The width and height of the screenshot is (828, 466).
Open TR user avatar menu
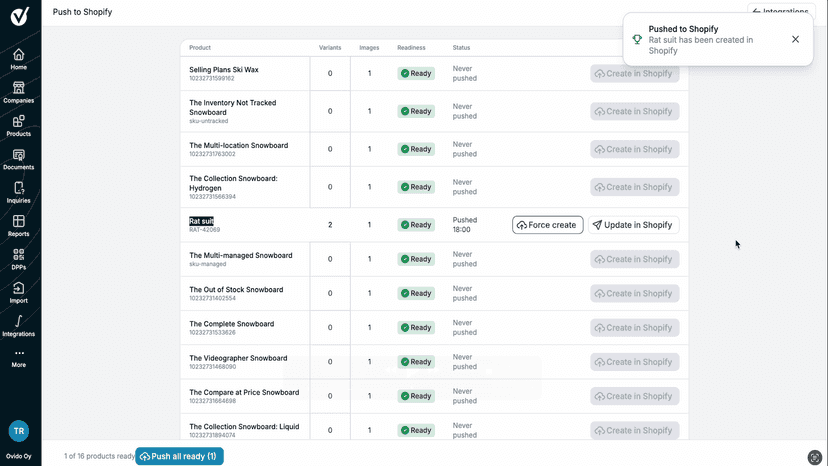(x=18, y=431)
